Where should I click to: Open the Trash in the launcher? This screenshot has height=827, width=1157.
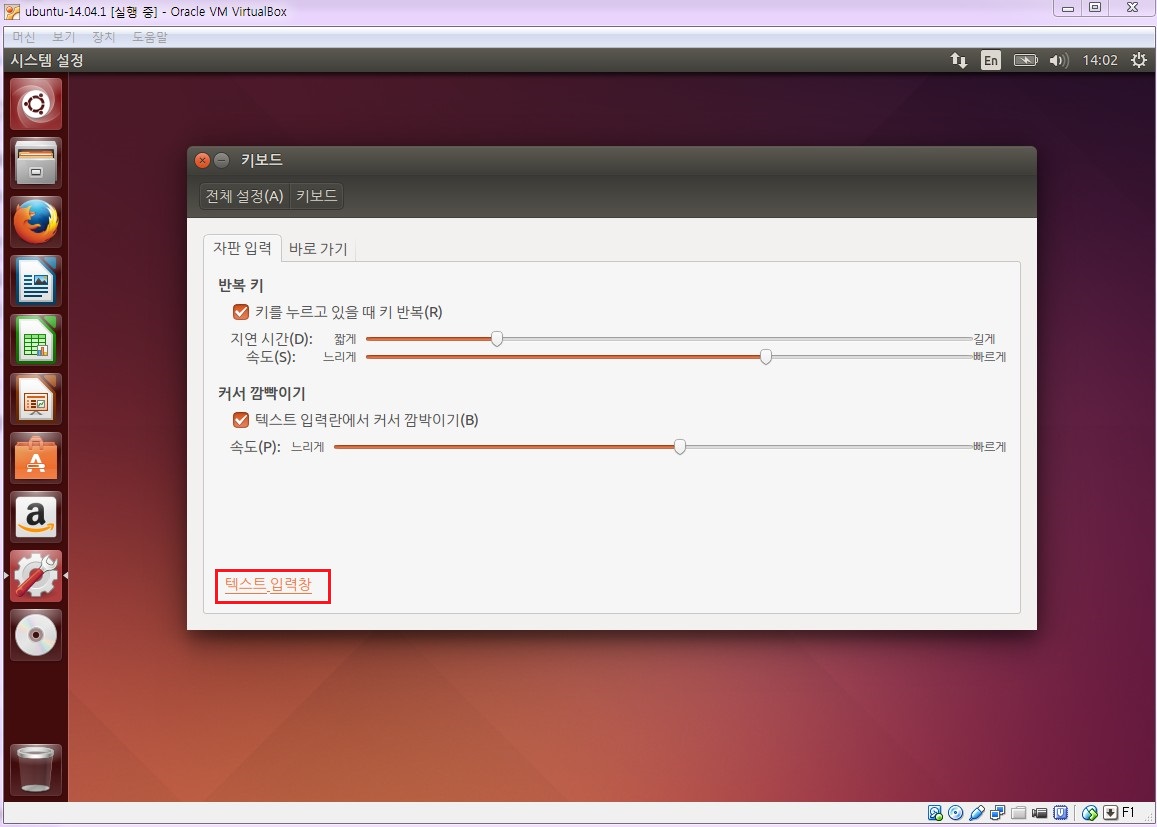[36, 769]
